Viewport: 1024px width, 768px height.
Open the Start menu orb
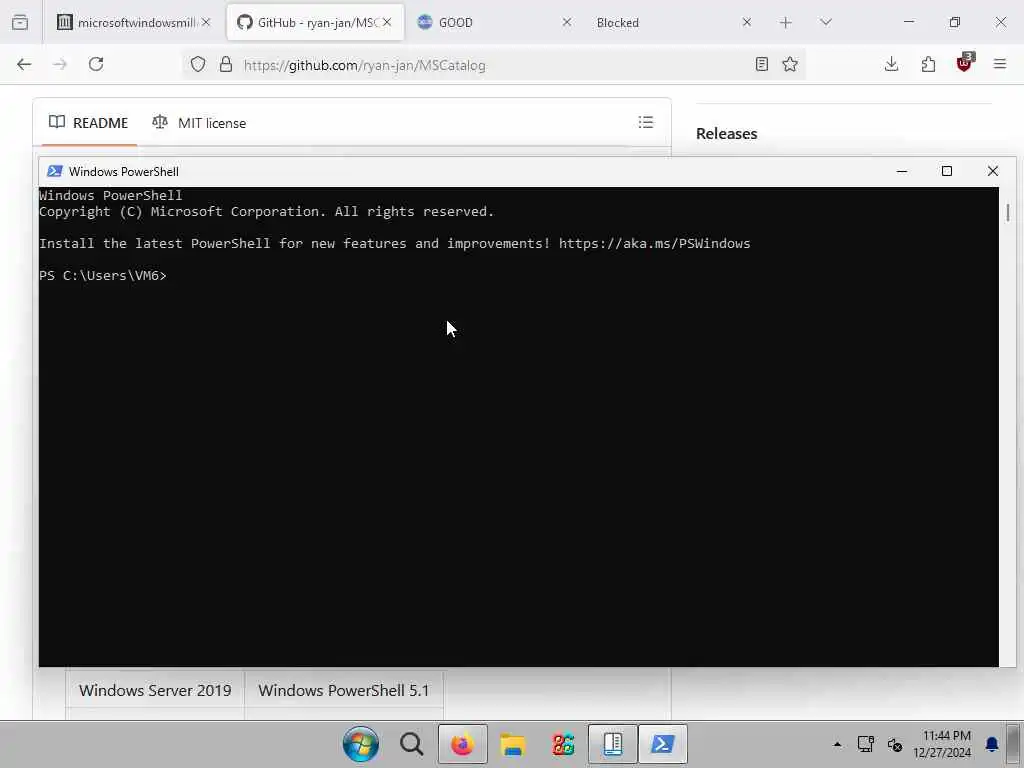click(x=360, y=744)
